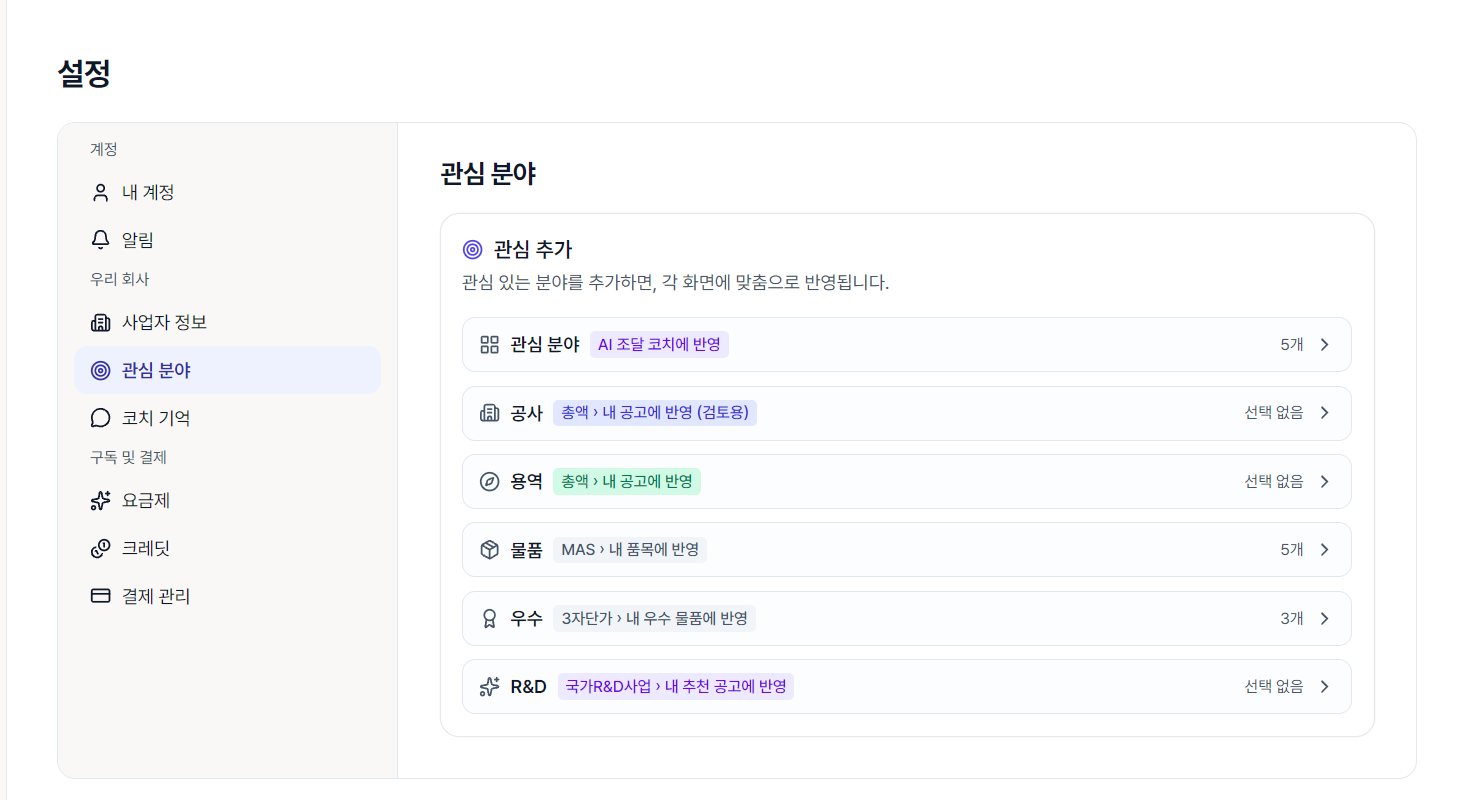The height and width of the screenshot is (800, 1467).
Task: Click 선택 없음 in the 공사 row
Action: coord(1274,413)
